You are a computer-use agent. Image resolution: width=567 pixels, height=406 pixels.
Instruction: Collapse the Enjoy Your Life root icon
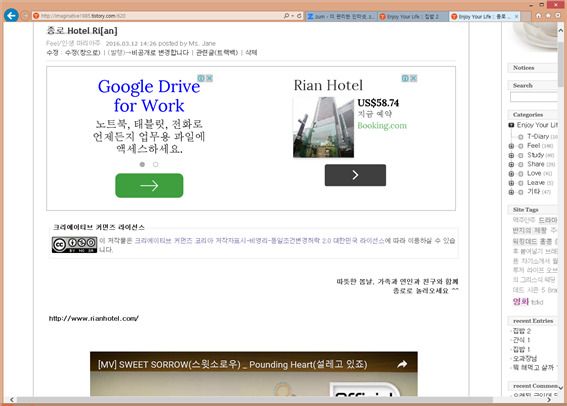click(x=511, y=125)
